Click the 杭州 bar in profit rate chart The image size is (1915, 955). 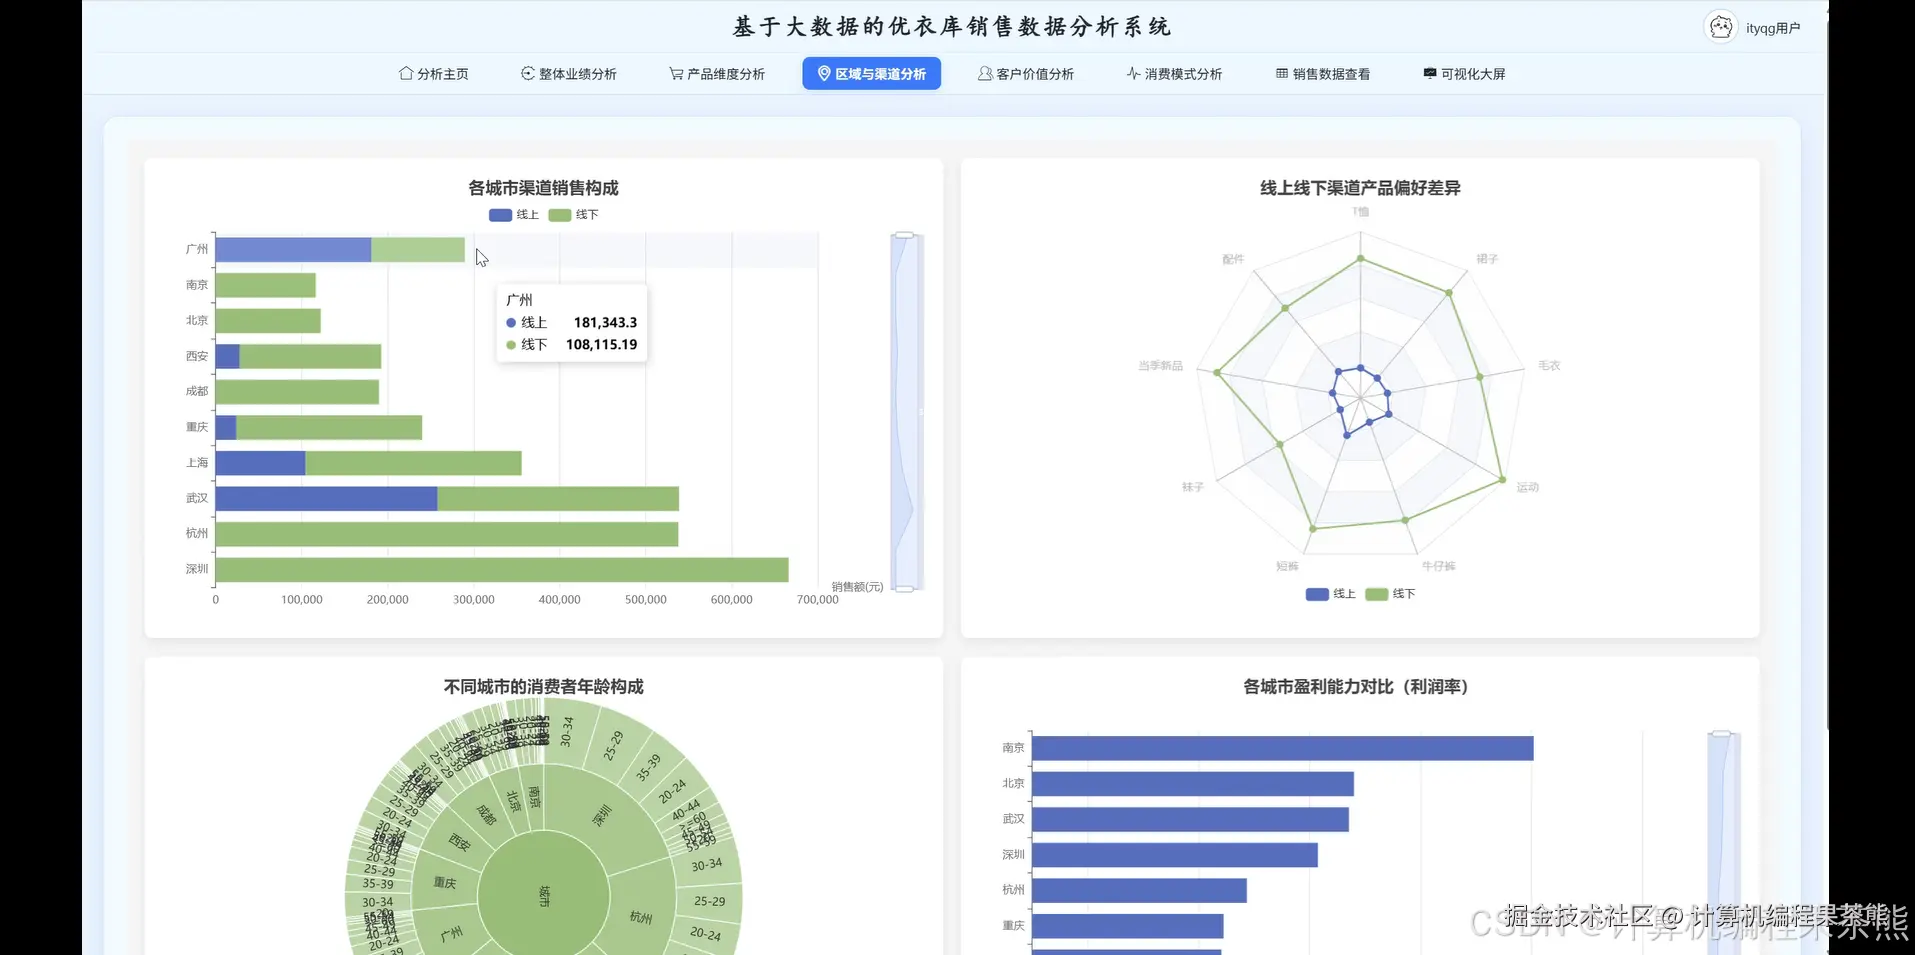(1140, 890)
